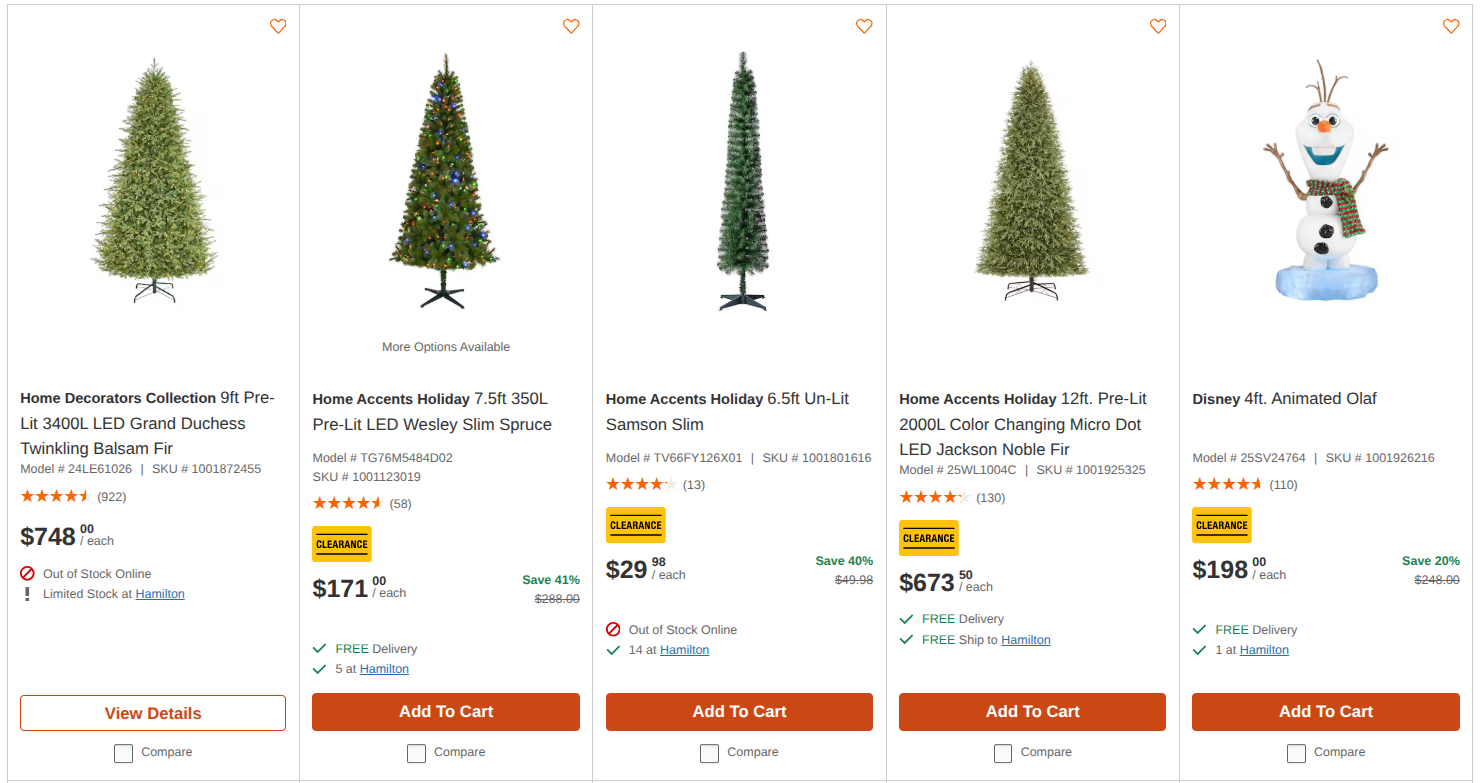Click the CLEARANCE badge on the Wesley Slim Spruce
The height and width of the screenshot is (783, 1484).
[341, 544]
